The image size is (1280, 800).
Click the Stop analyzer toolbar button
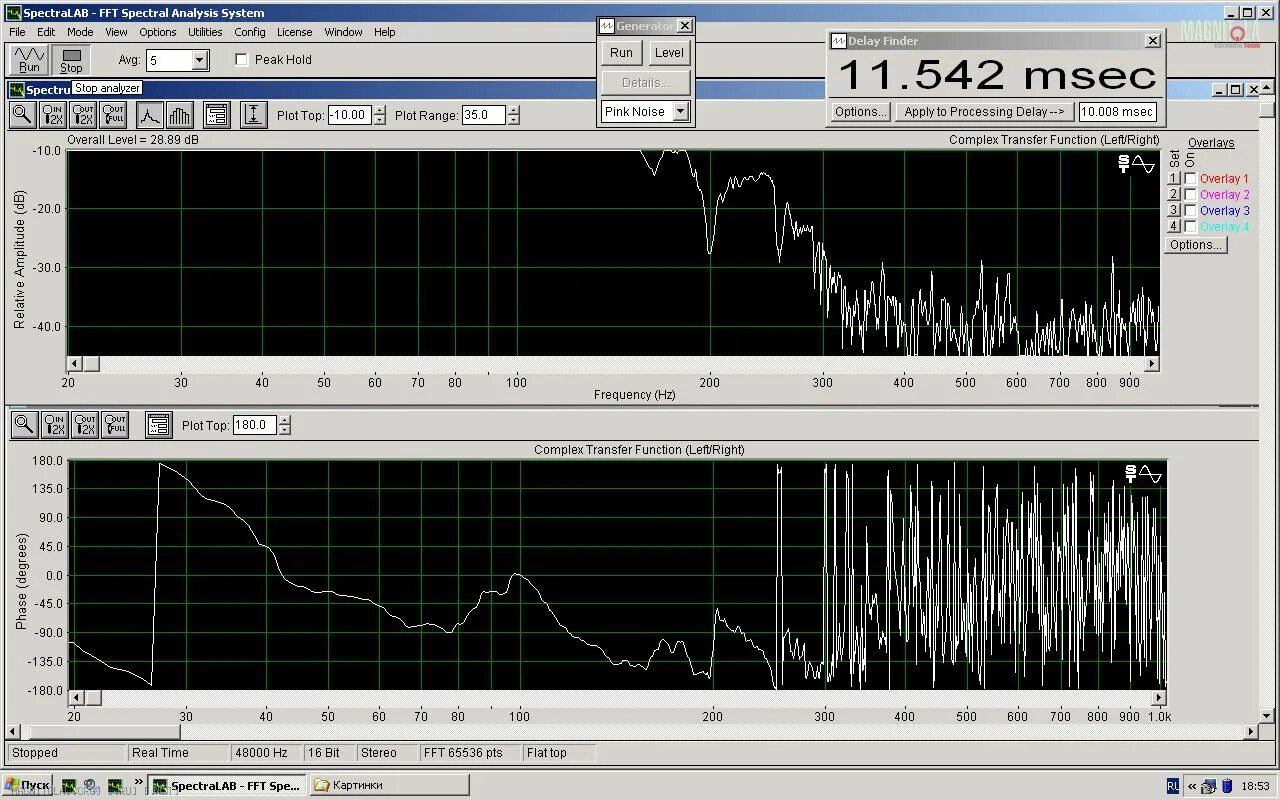pyautogui.click(x=71, y=60)
